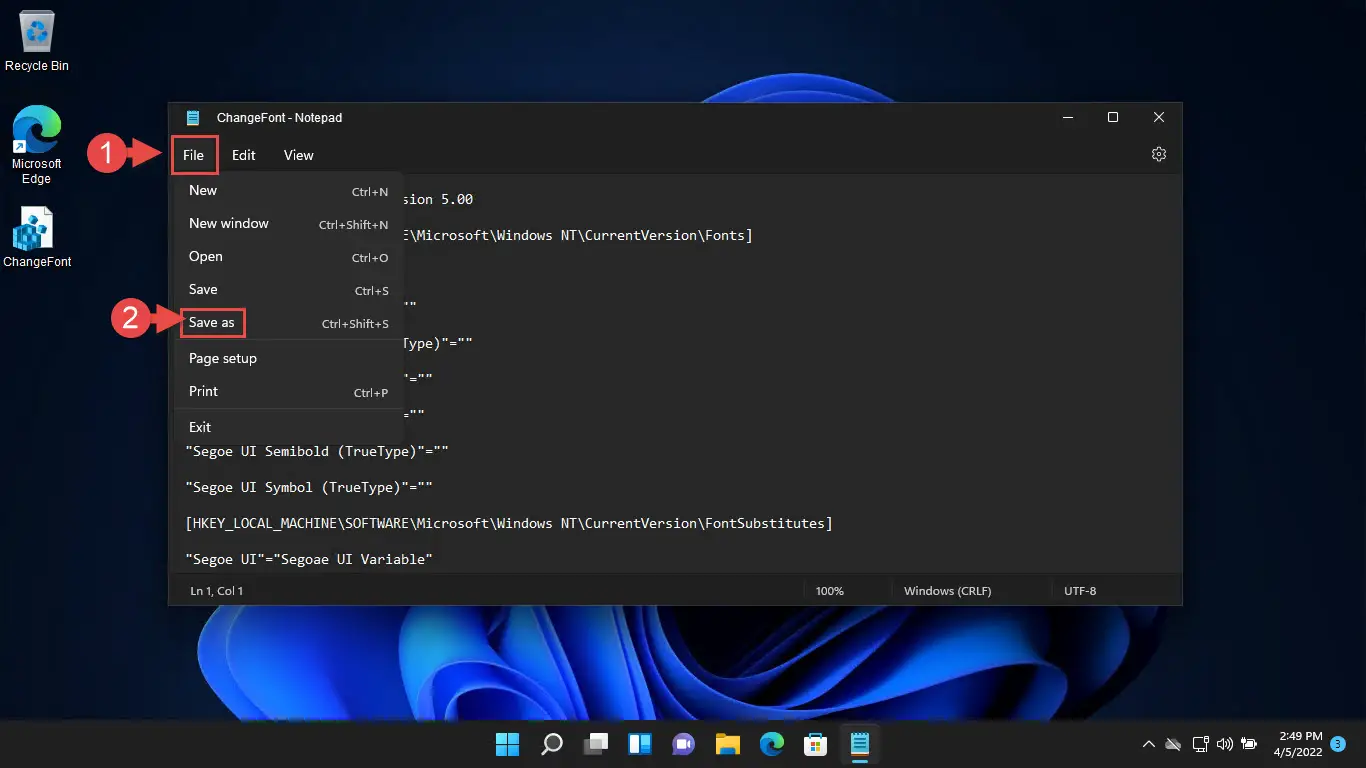Choose New window menu entry
The image size is (1366, 768).
[289, 224]
